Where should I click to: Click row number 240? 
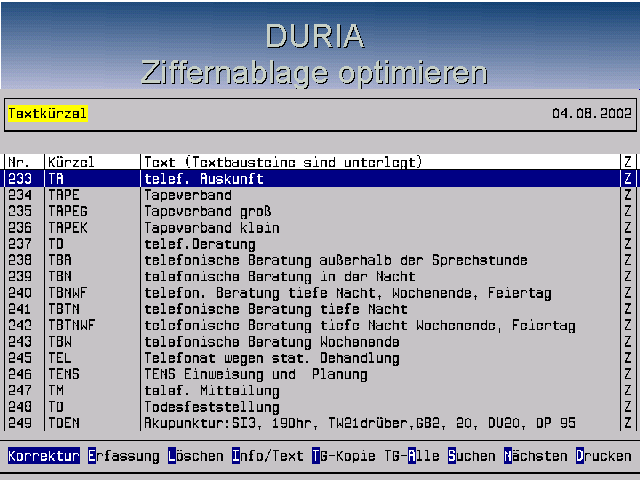20,293
